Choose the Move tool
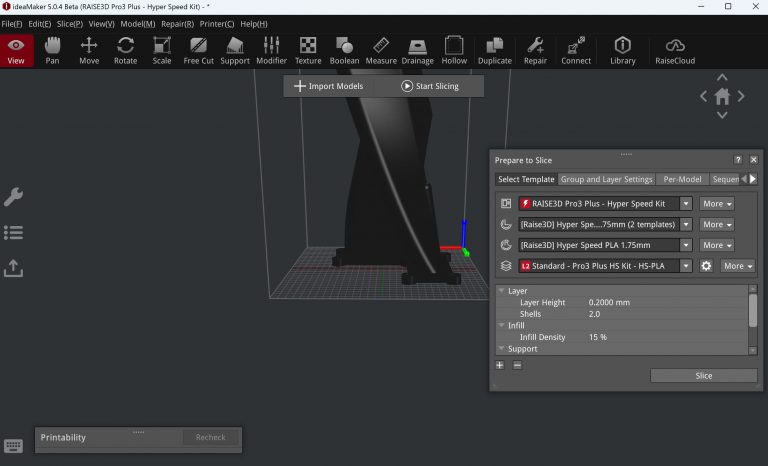Screen dimensions: 768x466 tap(89, 50)
